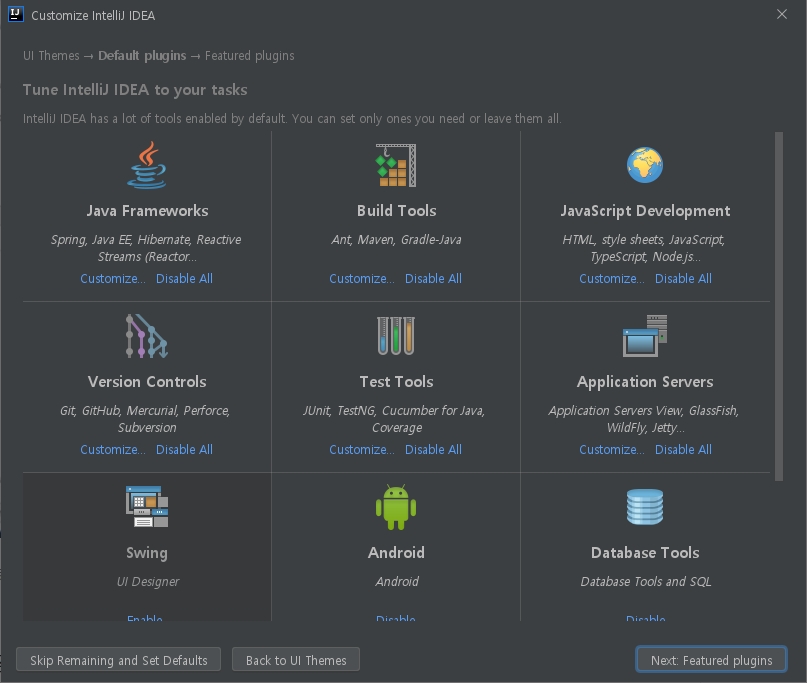The height and width of the screenshot is (683, 807).
Task: Select the Build Tools heading
Action: pos(396,211)
